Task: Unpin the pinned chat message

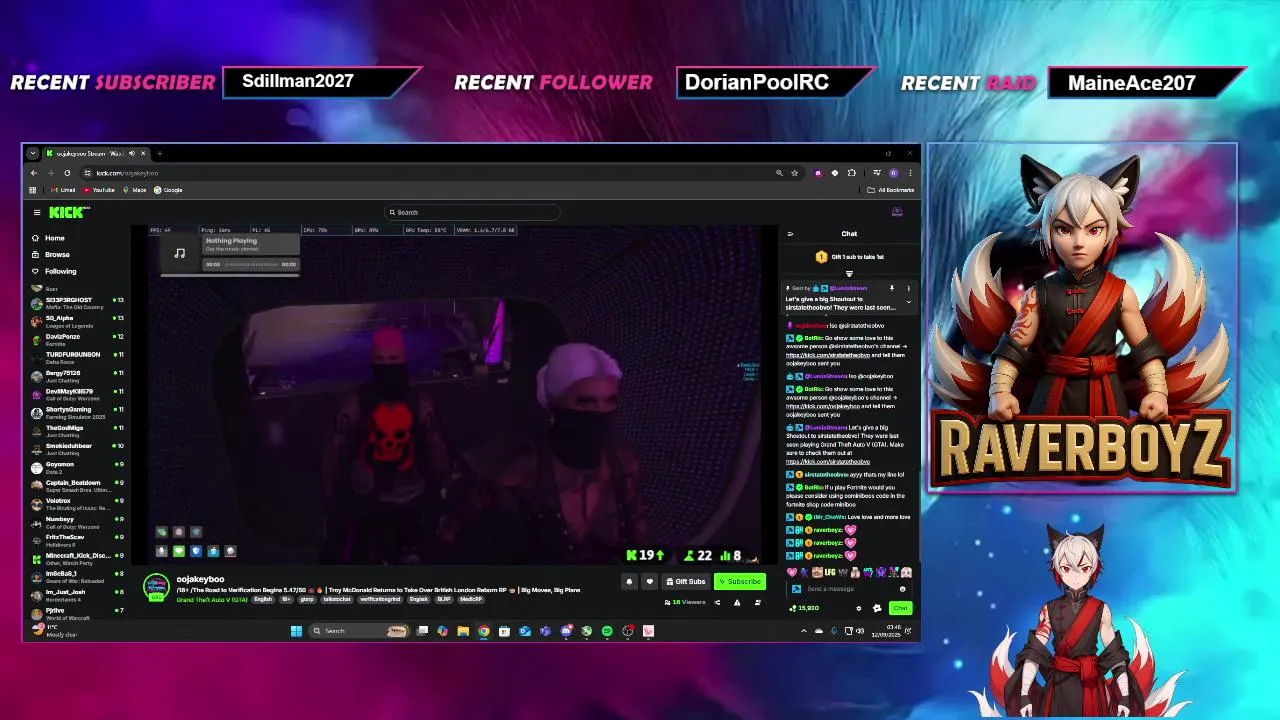Action: click(x=892, y=289)
